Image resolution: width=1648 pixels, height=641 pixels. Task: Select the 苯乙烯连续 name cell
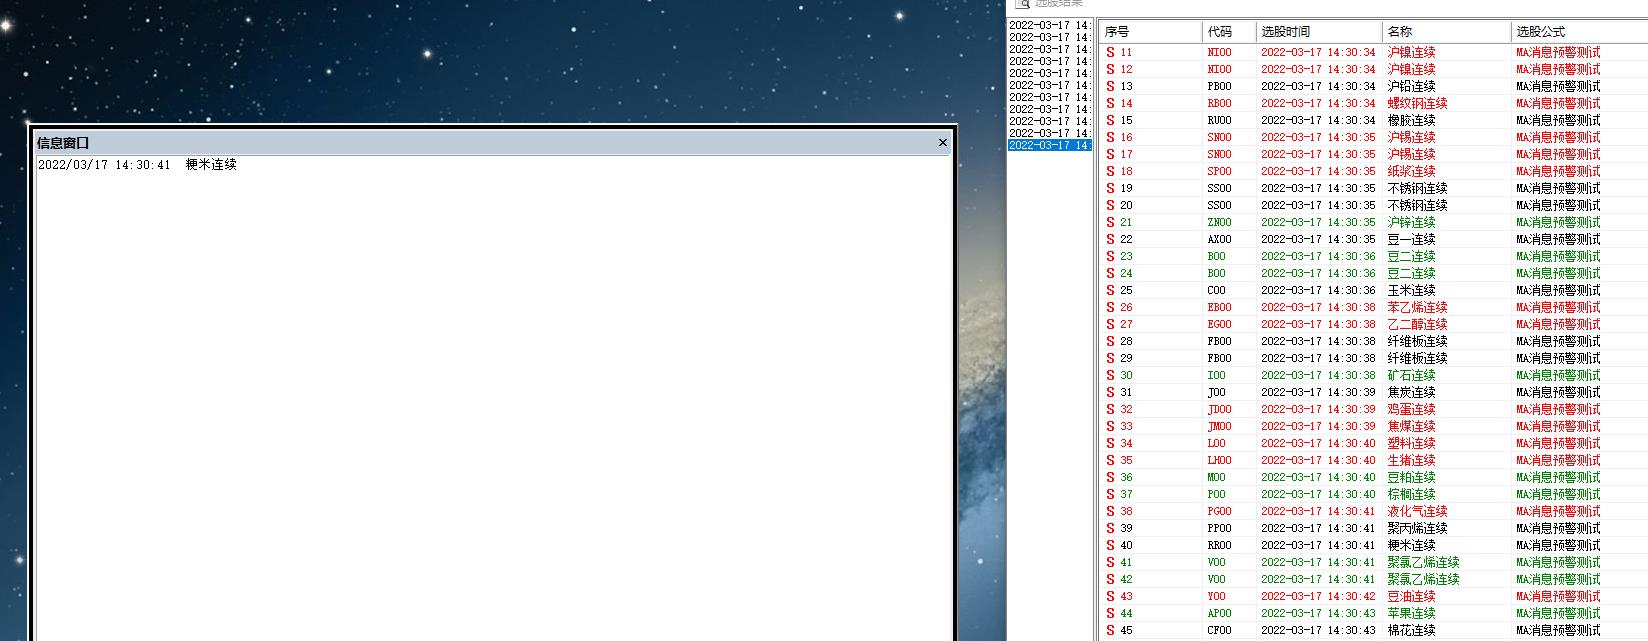click(1417, 307)
